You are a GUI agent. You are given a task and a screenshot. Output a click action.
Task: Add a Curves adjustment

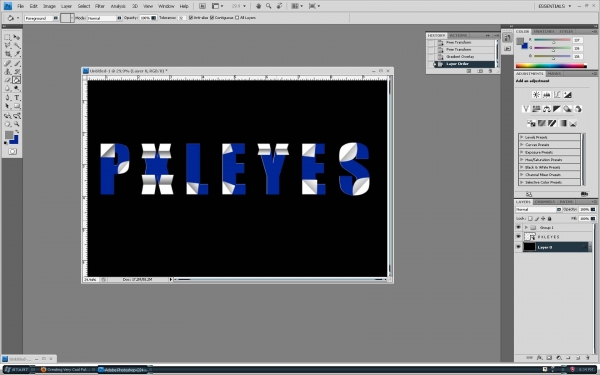tap(557, 95)
